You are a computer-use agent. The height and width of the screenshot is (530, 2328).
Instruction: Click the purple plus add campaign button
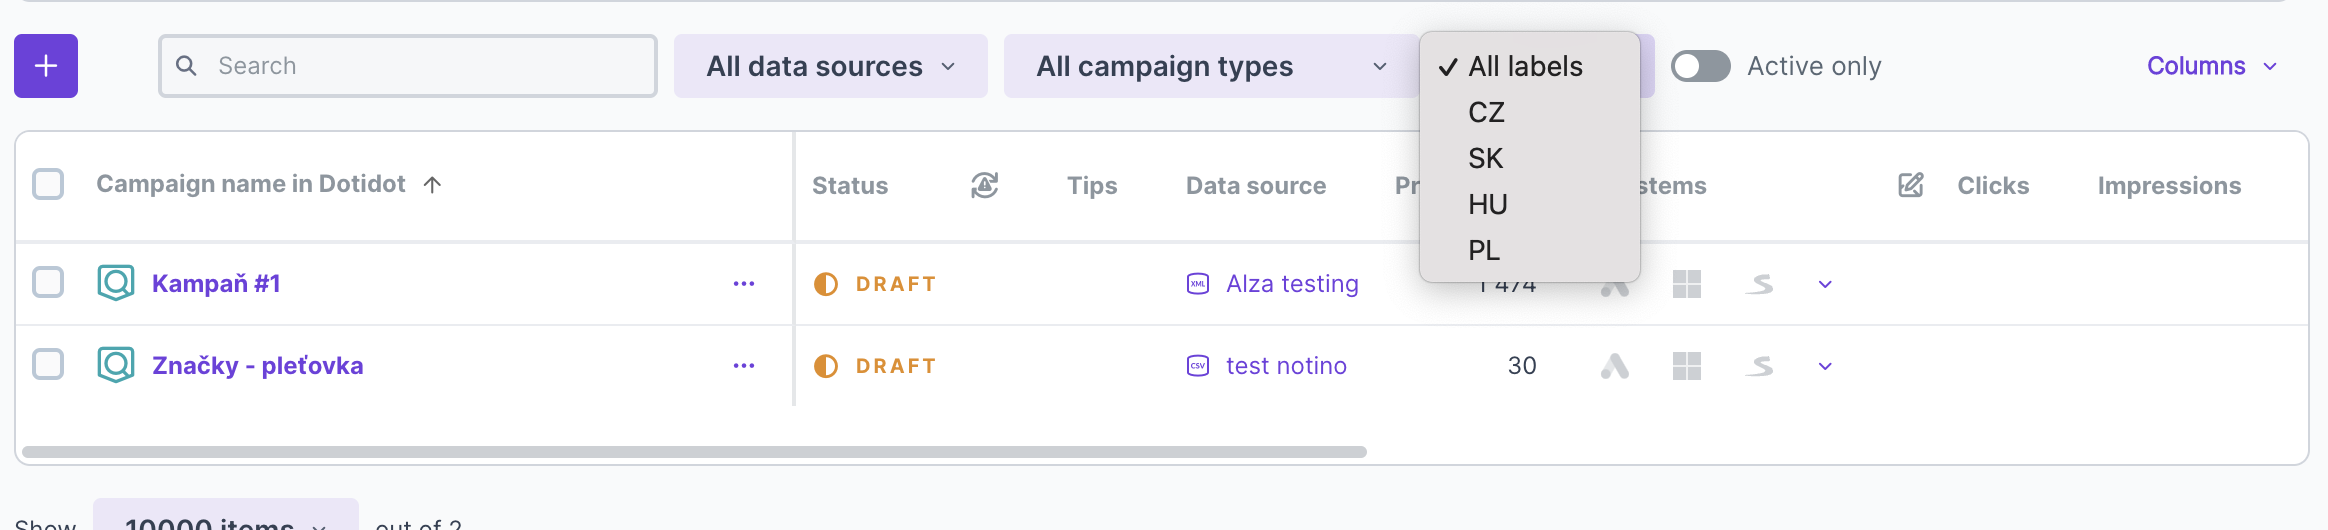(x=46, y=66)
